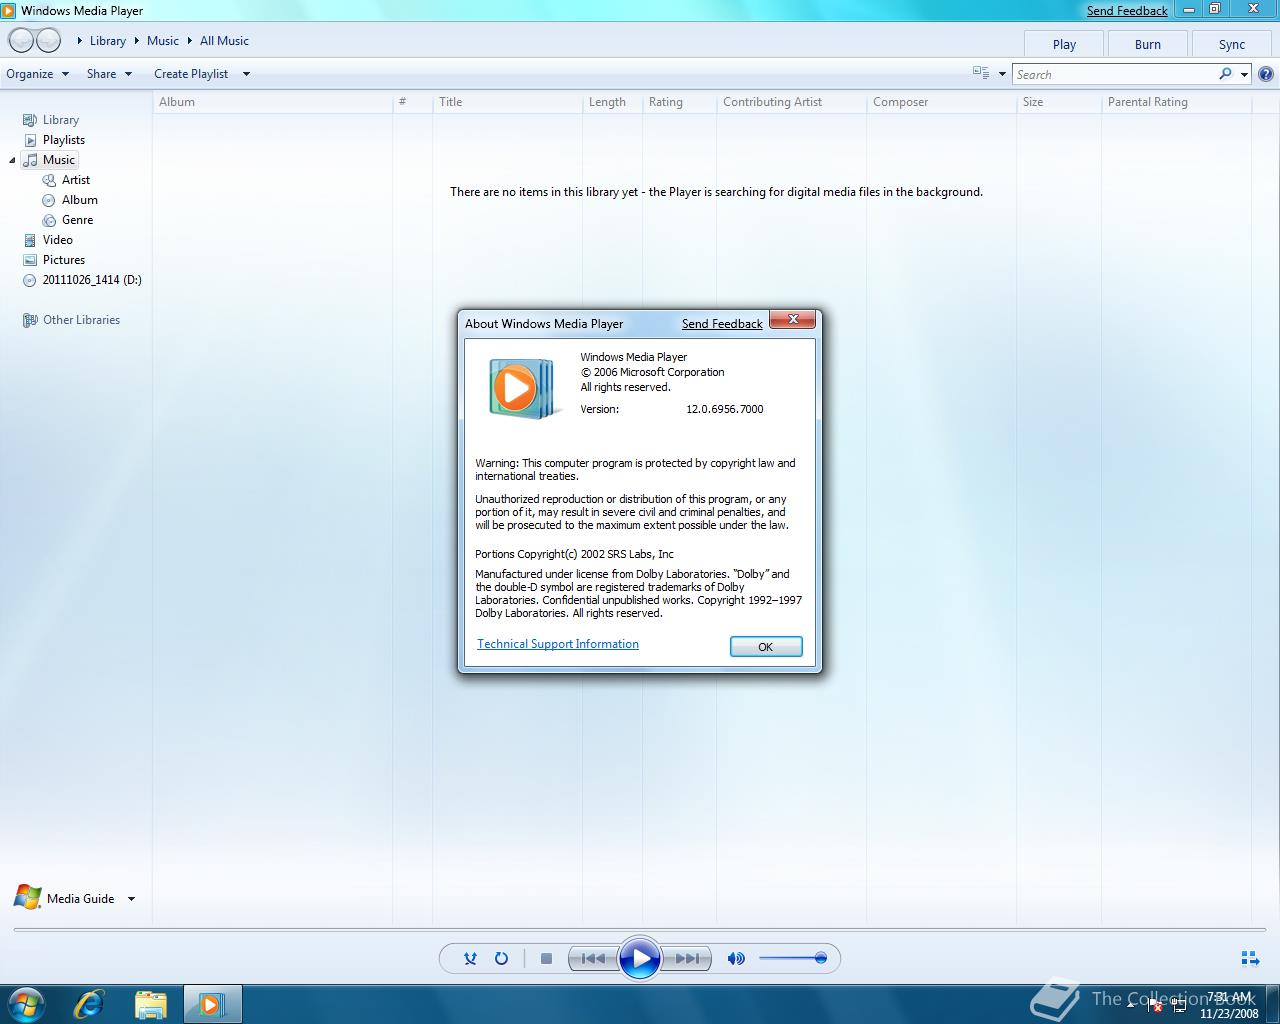Switch to the Sync tab

pyautogui.click(x=1232, y=44)
